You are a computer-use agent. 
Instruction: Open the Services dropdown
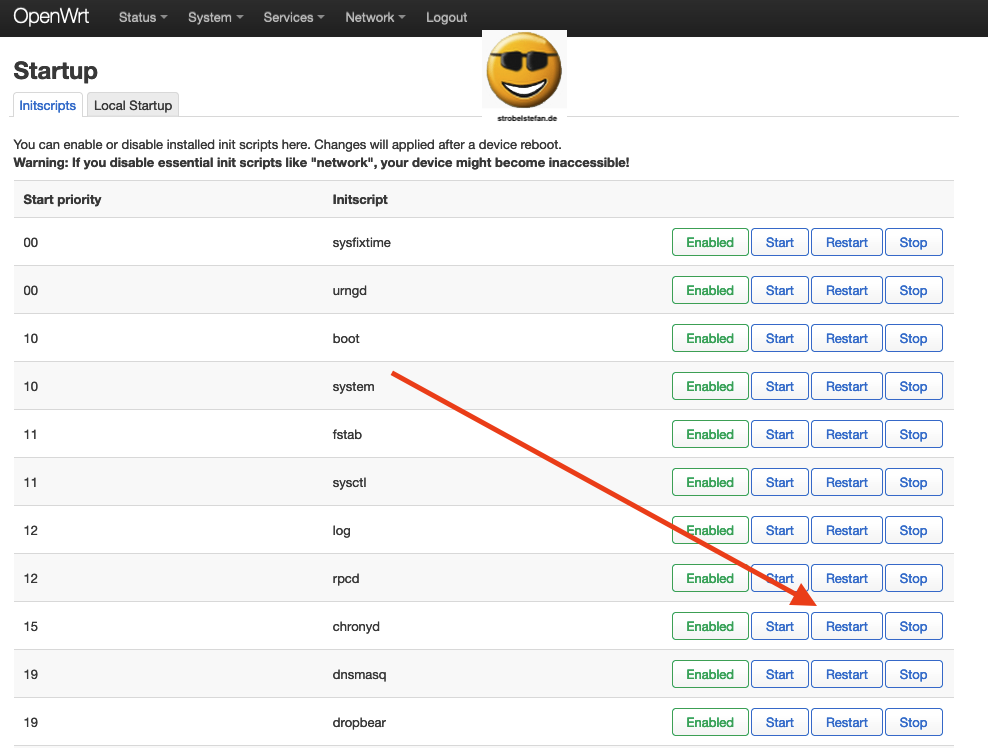tap(294, 17)
